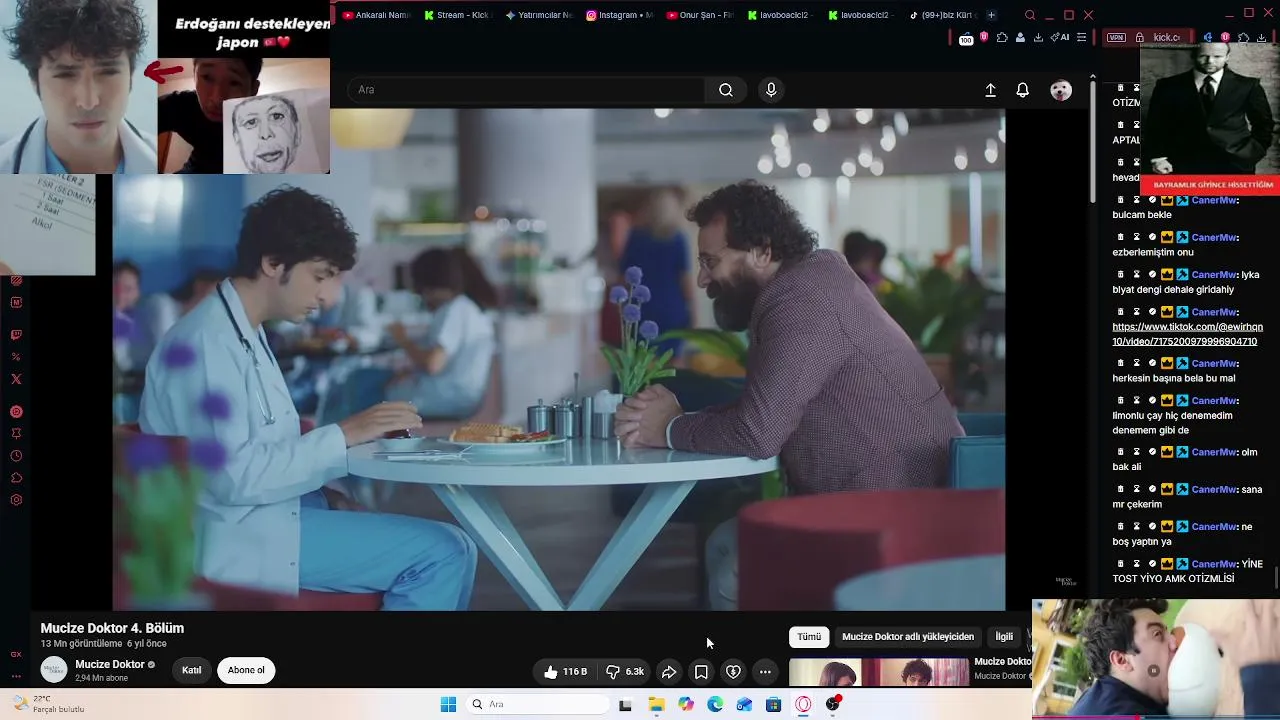1280x720 pixels.
Task: Switch to the Stream - Kick tab
Action: point(457,15)
